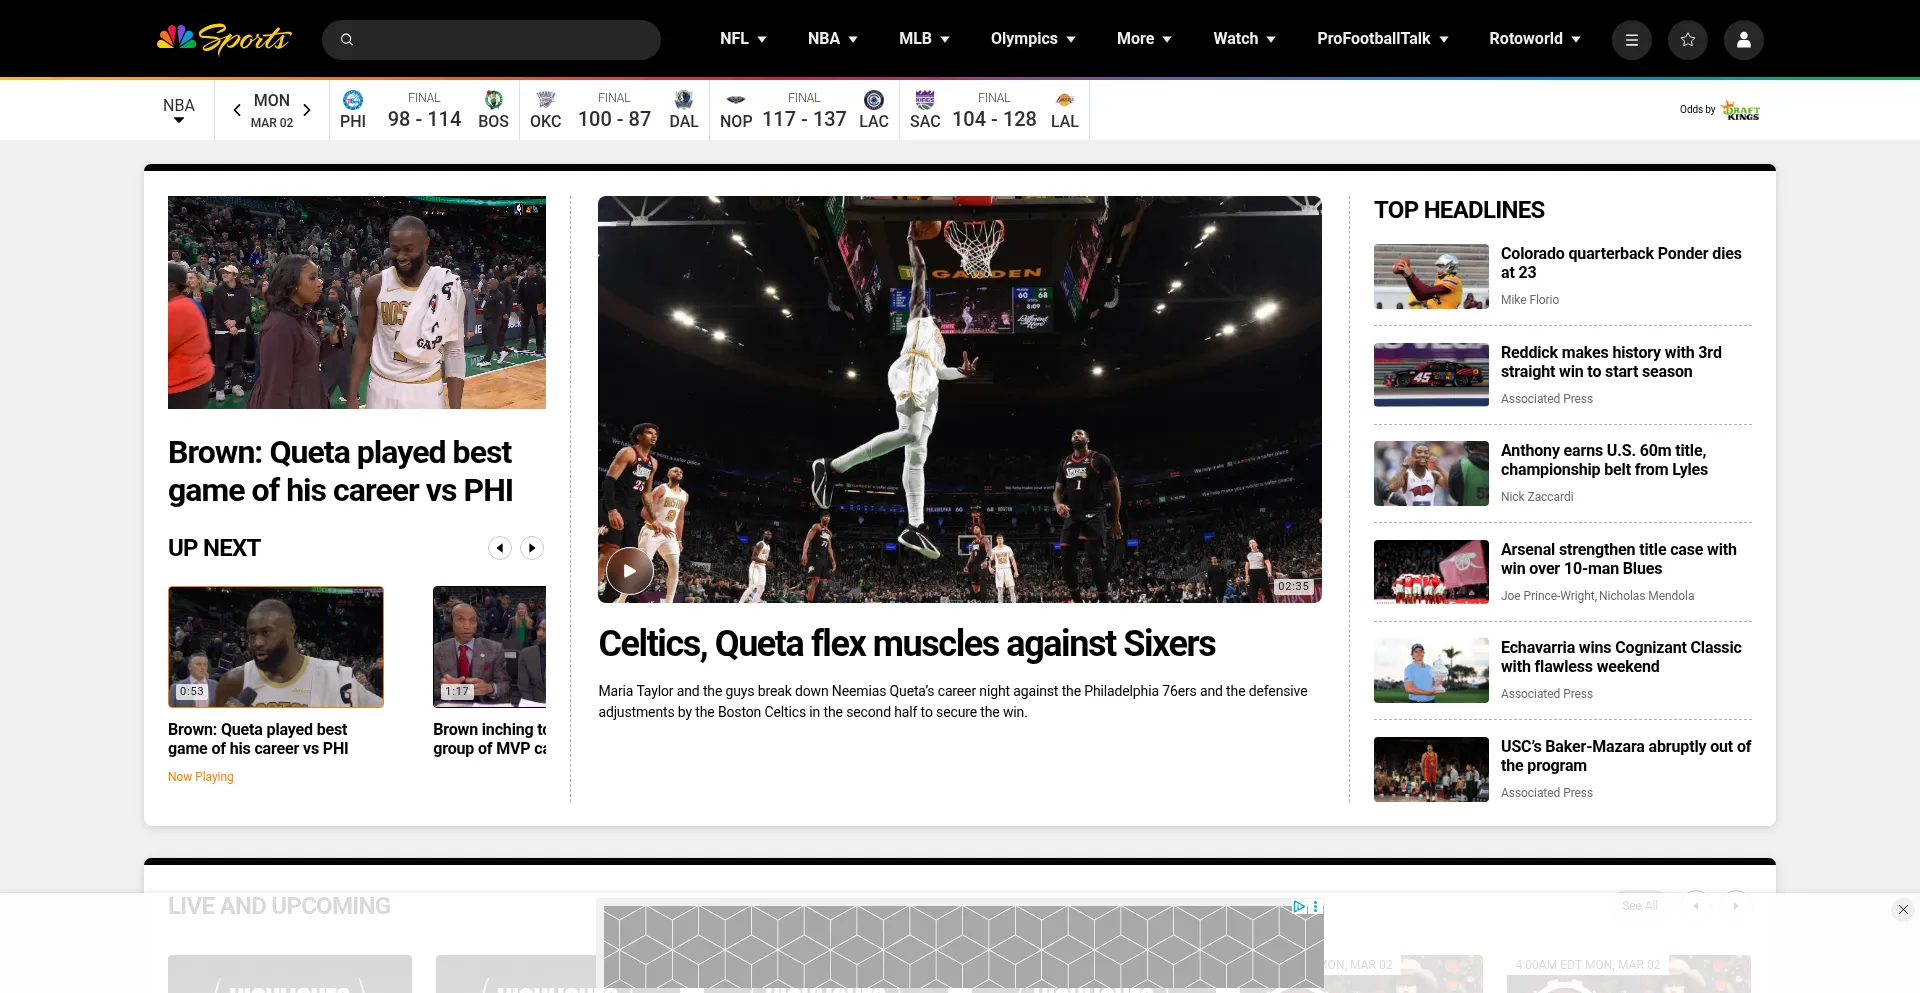The width and height of the screenshot is (1920, 993).
Task: Open the user profile icon
Action: click(x=1744, y=40)
